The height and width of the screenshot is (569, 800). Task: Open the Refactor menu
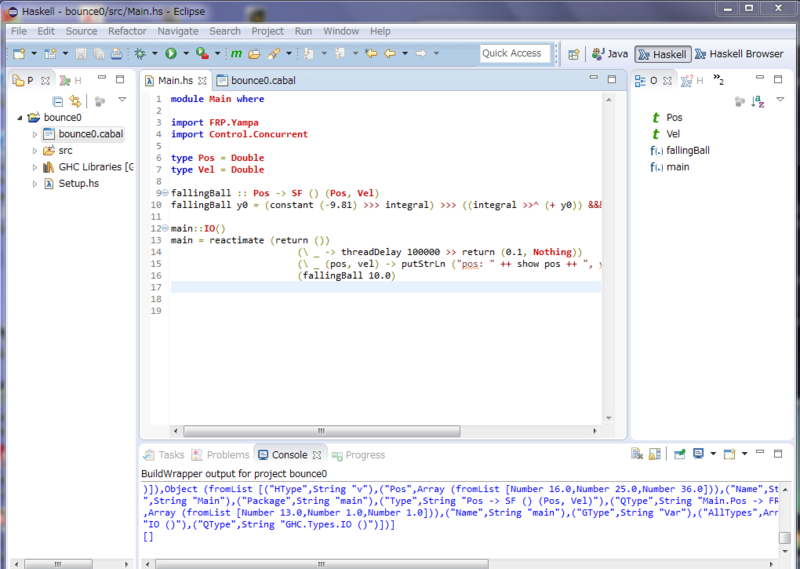127,31
